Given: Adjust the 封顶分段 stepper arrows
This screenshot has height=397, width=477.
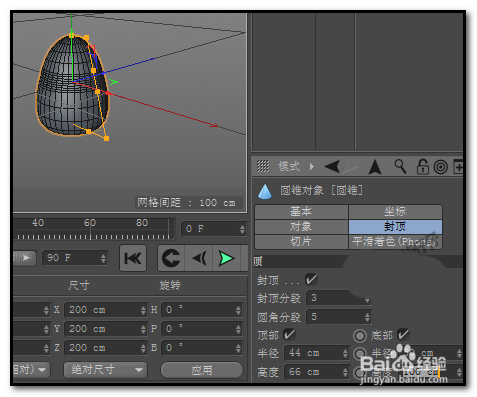Looking at the screenshot, I should pyautogui.click(x=367, y=300).
